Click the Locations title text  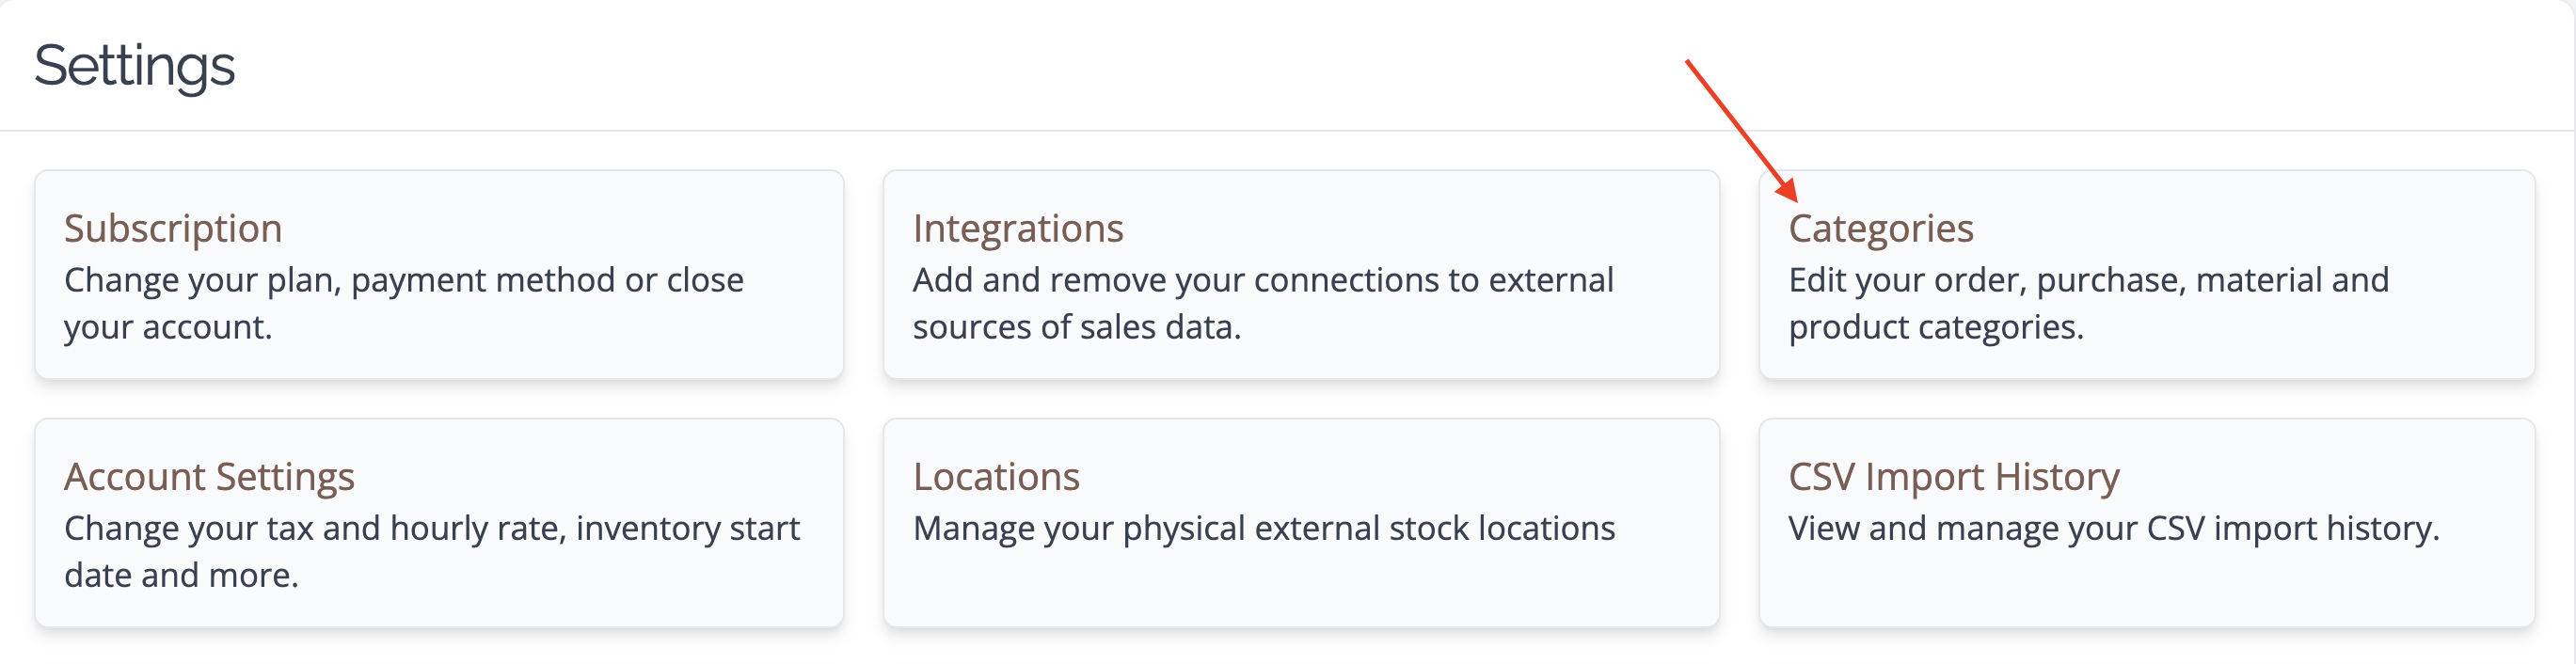996,477
